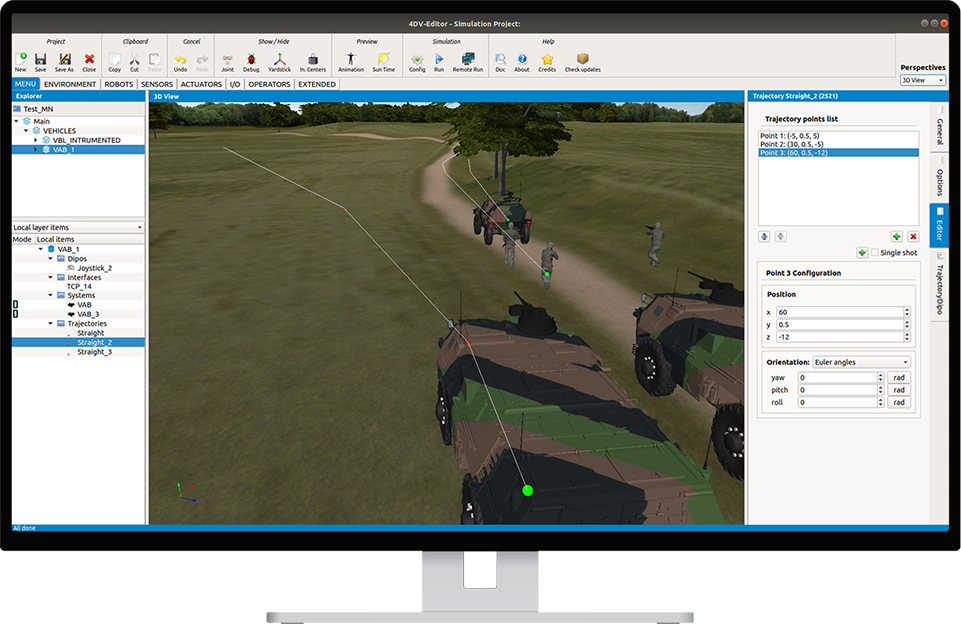Toggle mode box beside VAB system
Image resolution: width=961 pixels, height=624 pixels.
[x=15, y=304]
